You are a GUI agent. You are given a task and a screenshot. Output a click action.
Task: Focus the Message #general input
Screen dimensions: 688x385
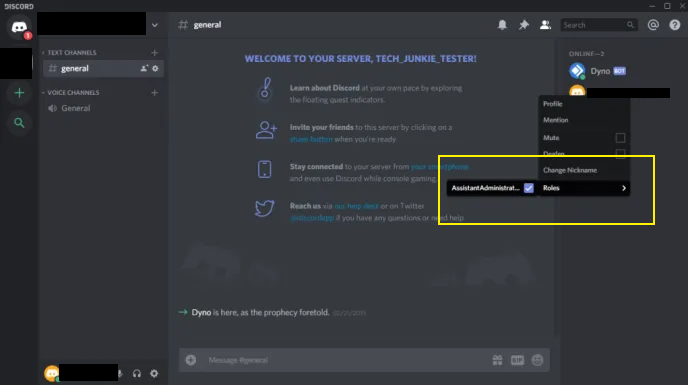pos(347,360)
